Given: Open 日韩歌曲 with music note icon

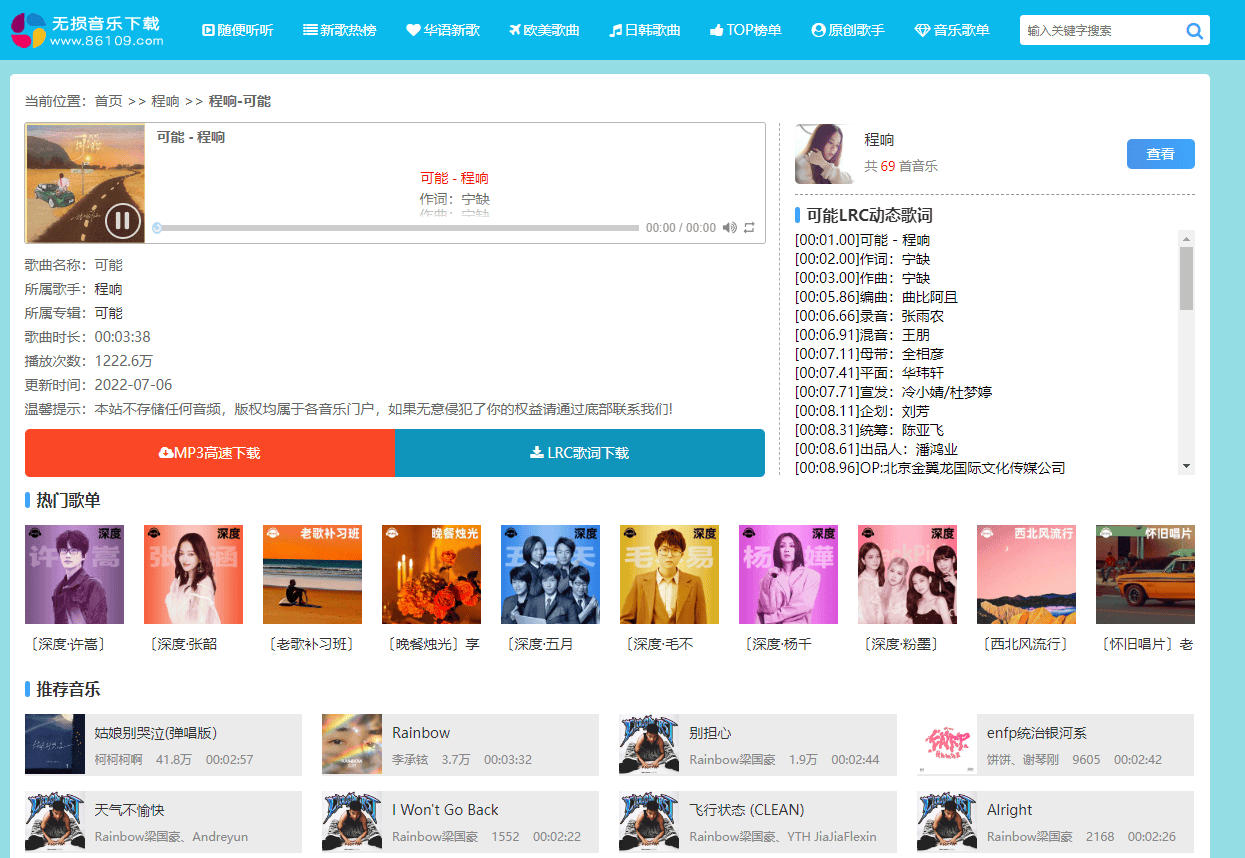Looking at the screenshot, I should coord(645,30).
